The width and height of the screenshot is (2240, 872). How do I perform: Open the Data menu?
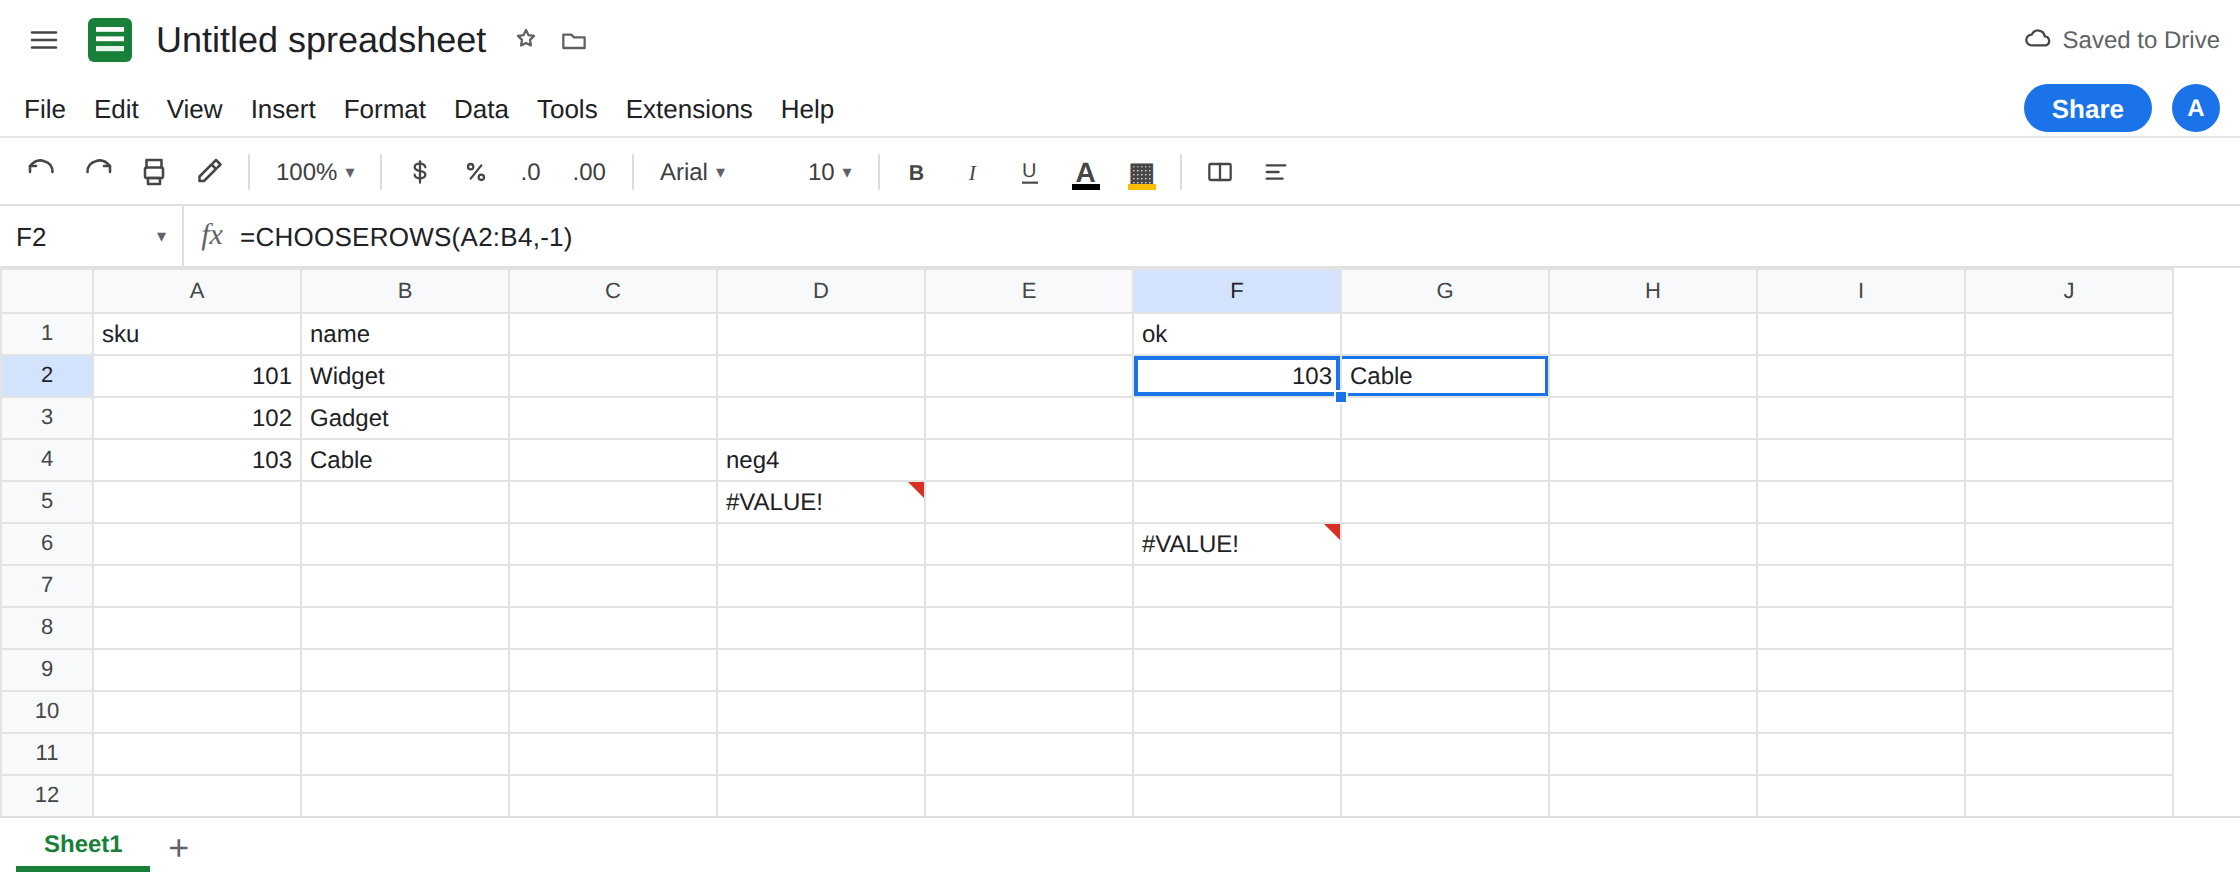click(x=481, y=109)
